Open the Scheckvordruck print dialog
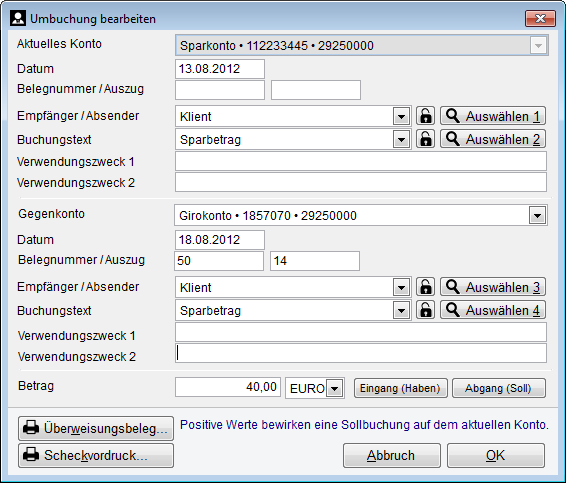Viewport: 566px width, 483px height. pyautogui.click(x=96, y=456)
